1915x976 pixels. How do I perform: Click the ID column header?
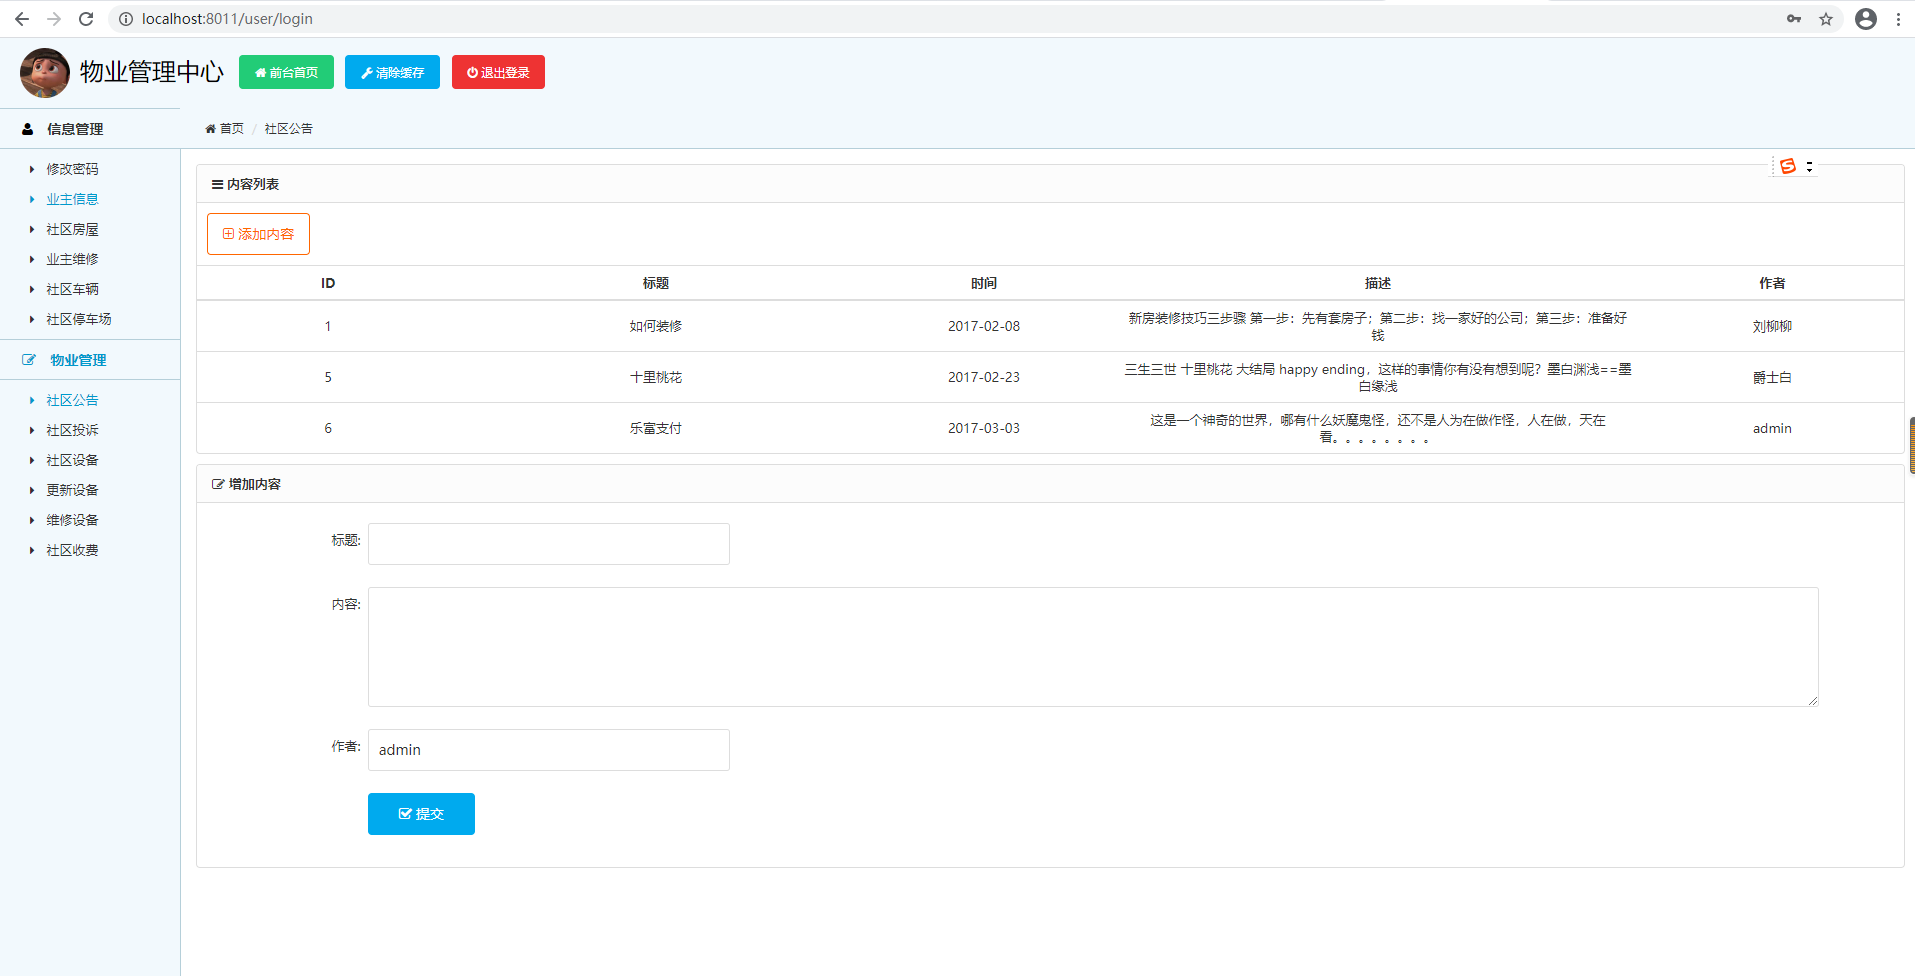pyautogui.click(x=328, y=283)
